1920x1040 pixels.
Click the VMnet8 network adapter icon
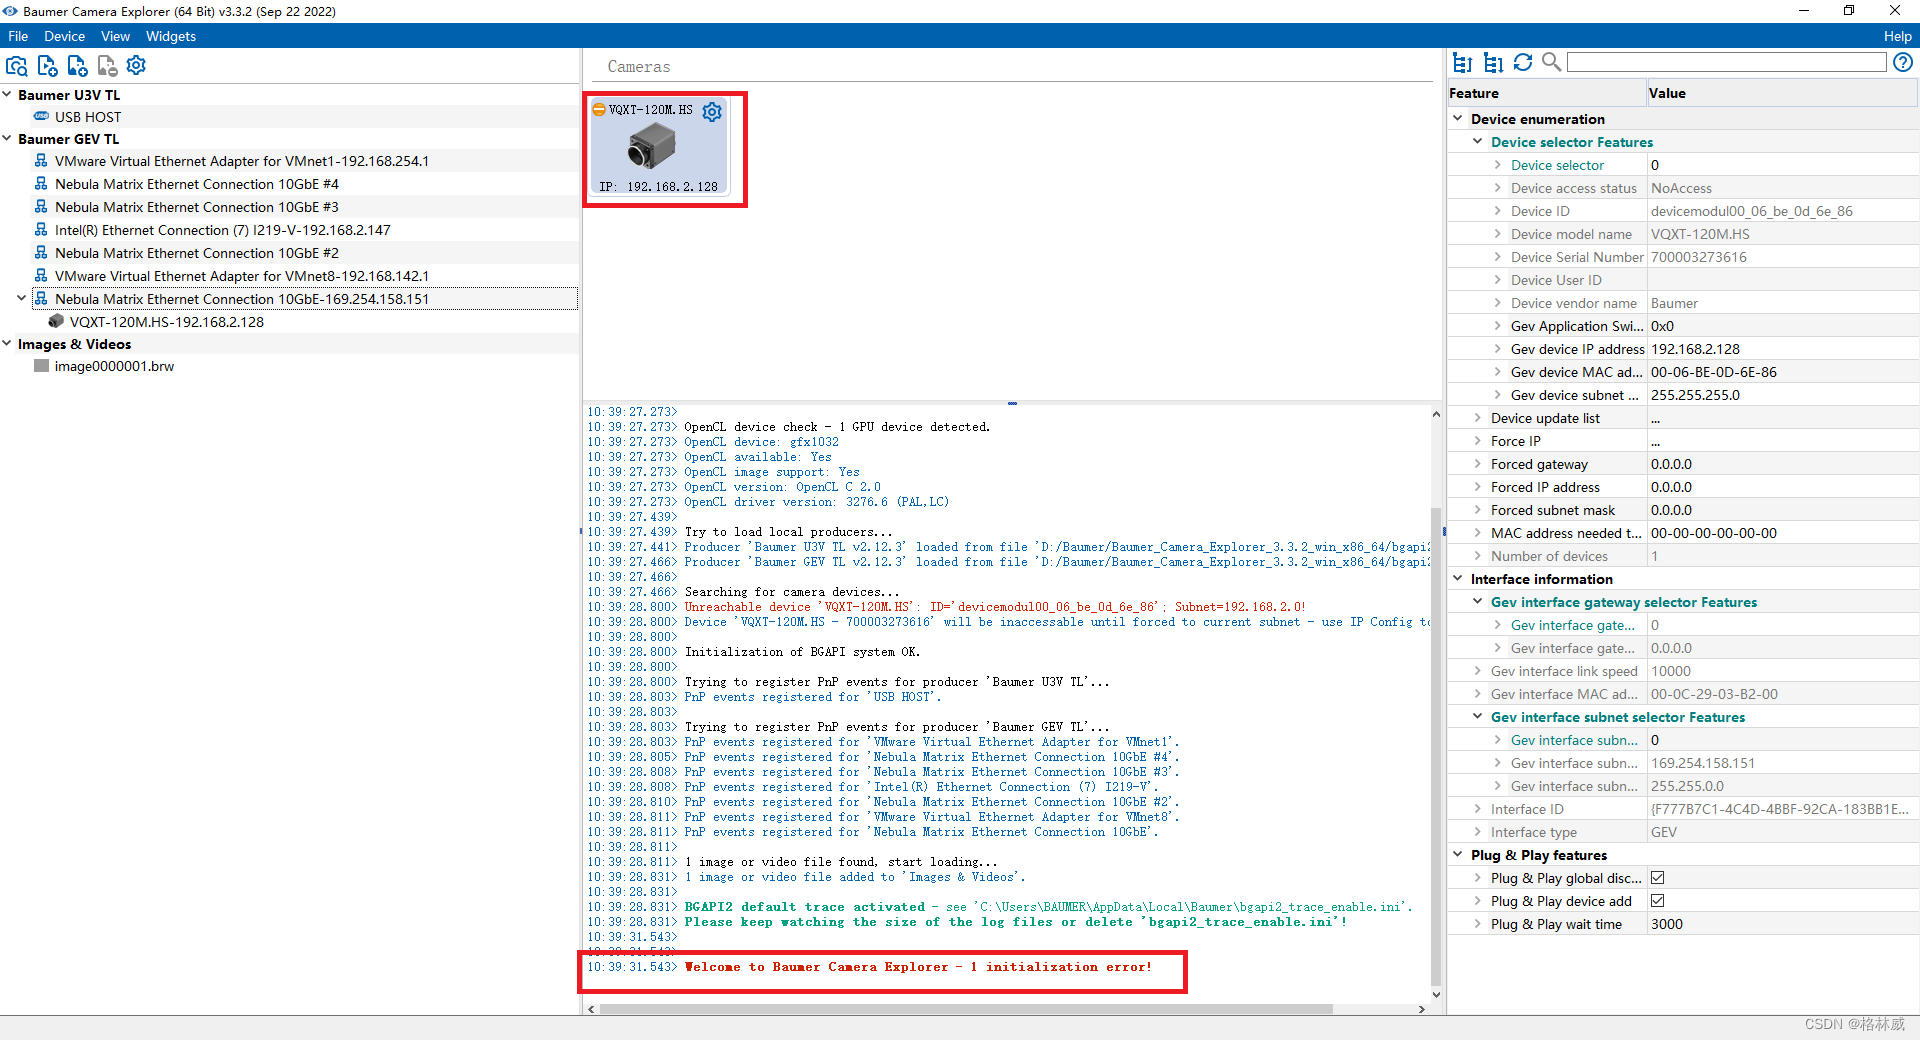pyautogui.click(x=41, y=276)
